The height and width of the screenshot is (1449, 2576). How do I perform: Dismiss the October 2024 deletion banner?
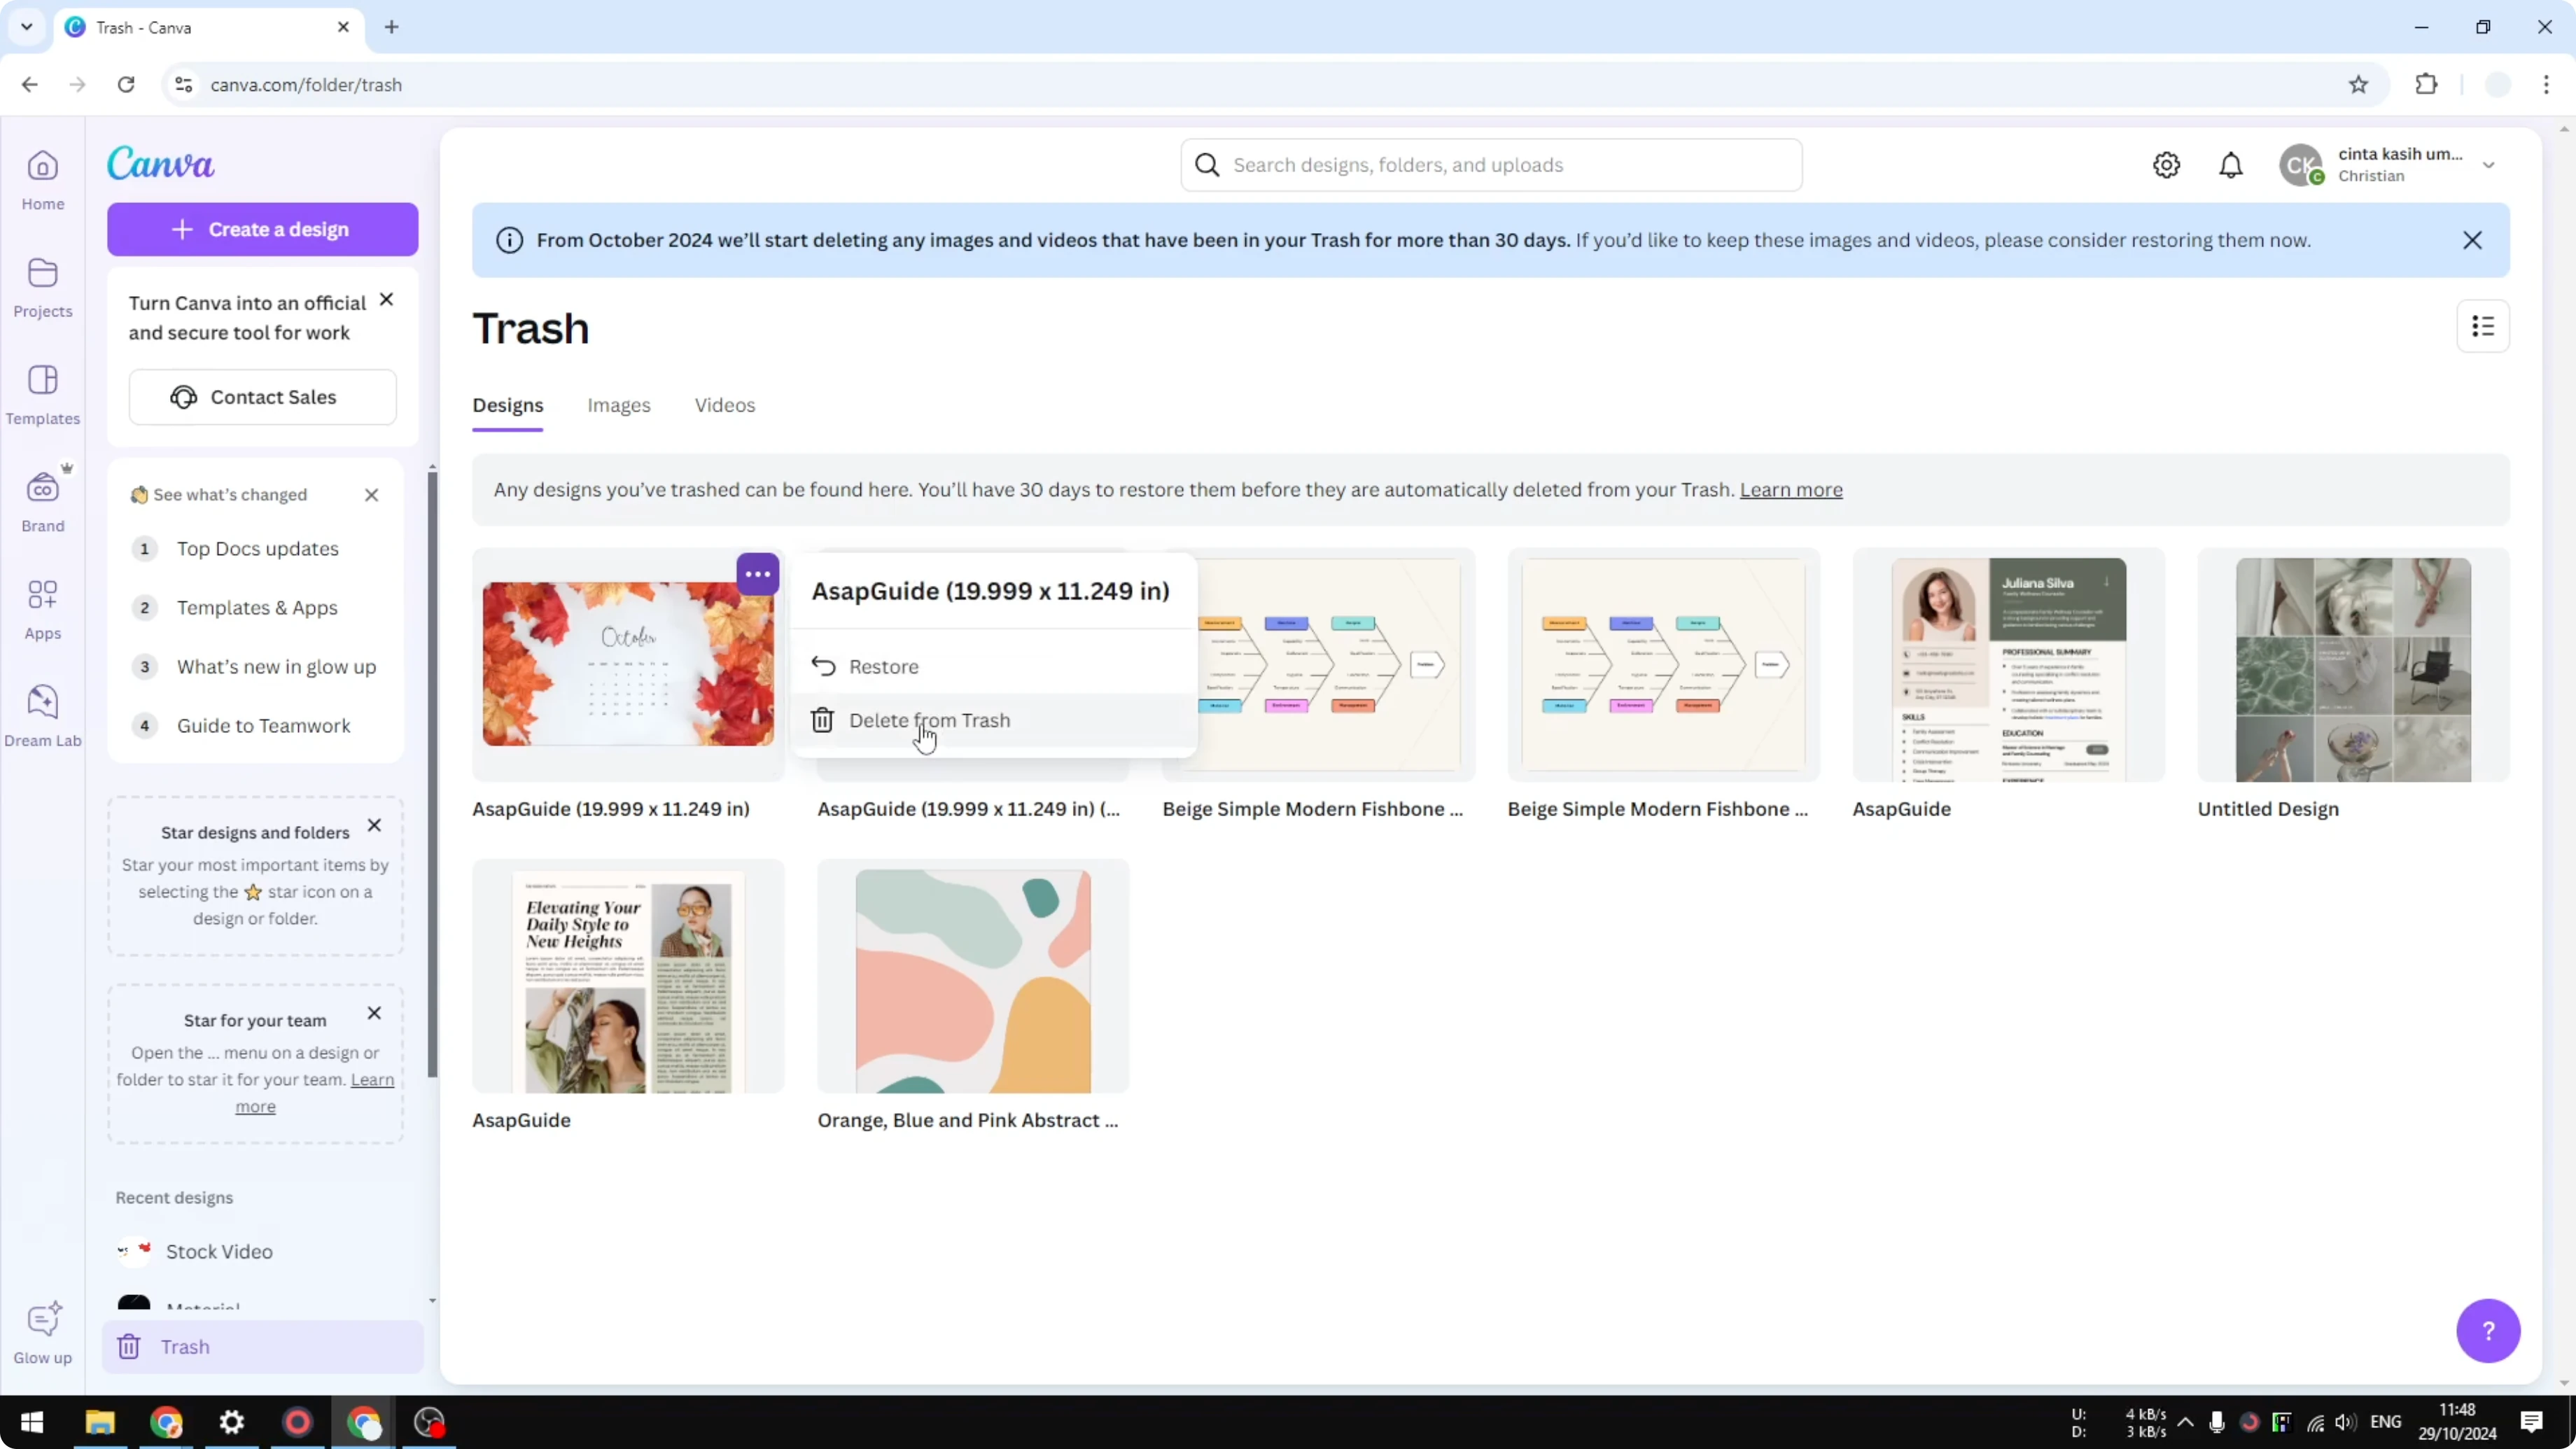point(2472,240)
